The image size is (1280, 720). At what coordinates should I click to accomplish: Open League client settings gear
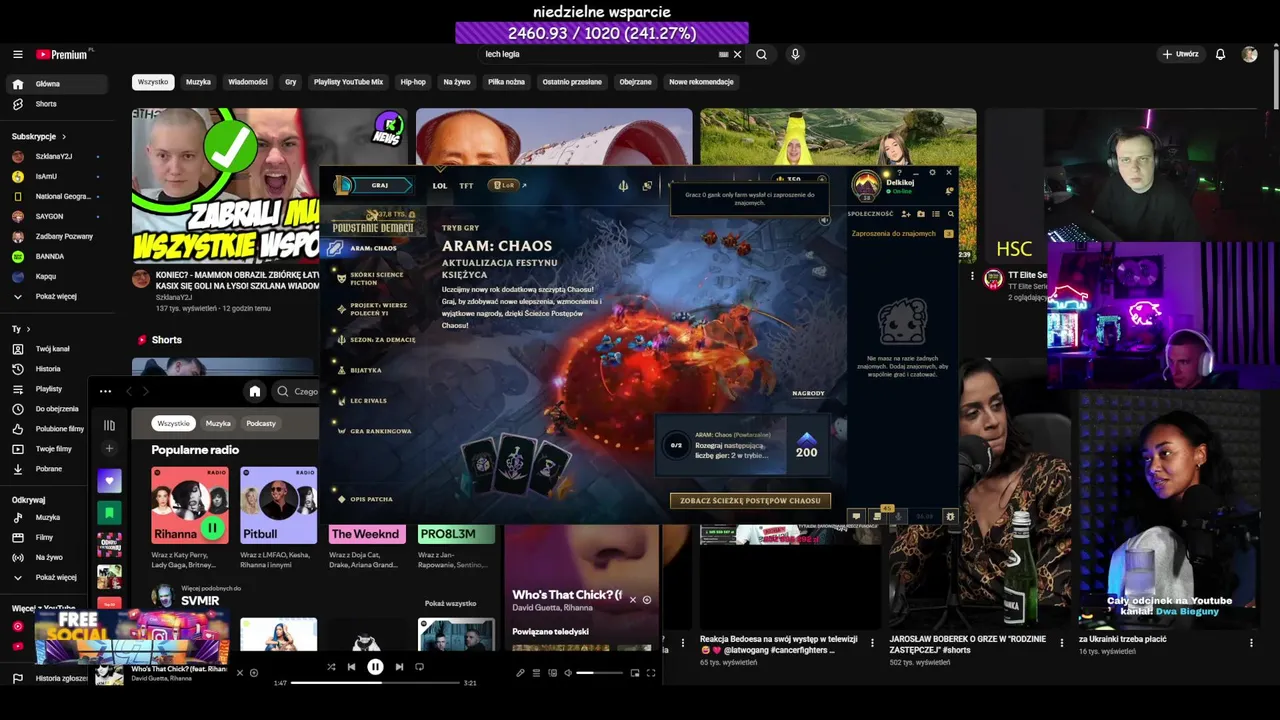pyautogui.click(x=932, y=172)
